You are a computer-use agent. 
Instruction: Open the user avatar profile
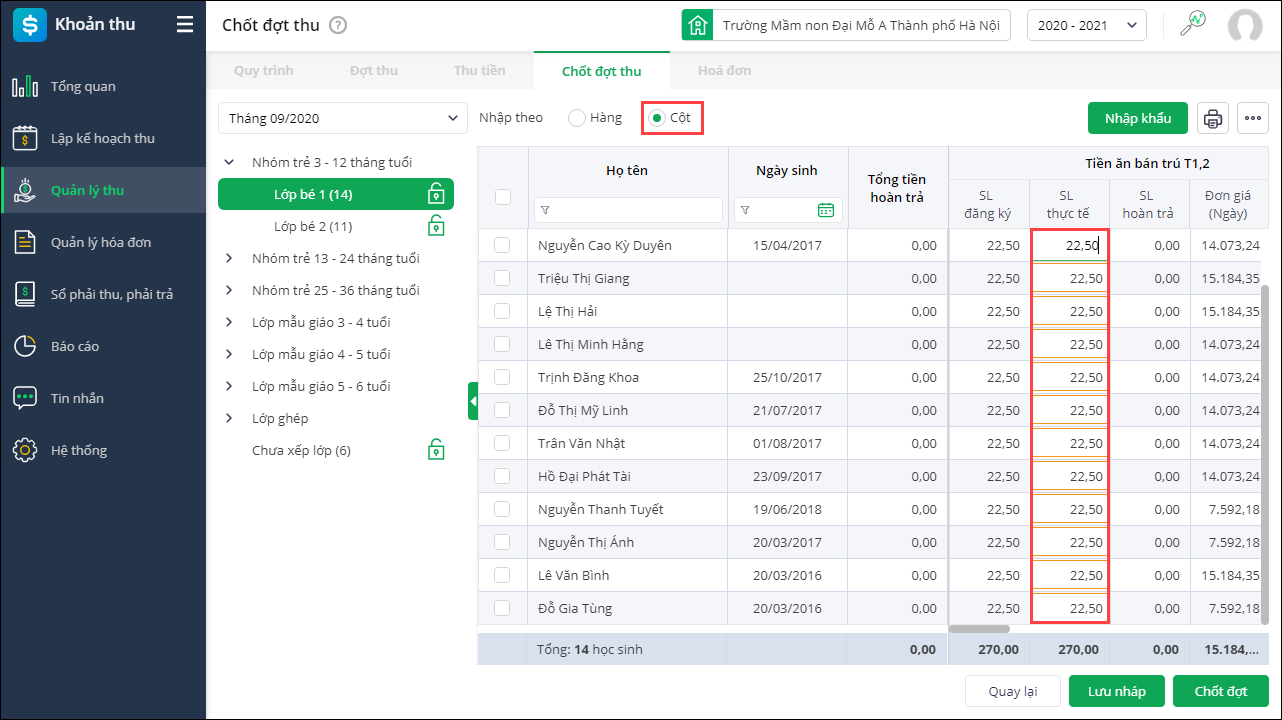(x=1245, y=25)
